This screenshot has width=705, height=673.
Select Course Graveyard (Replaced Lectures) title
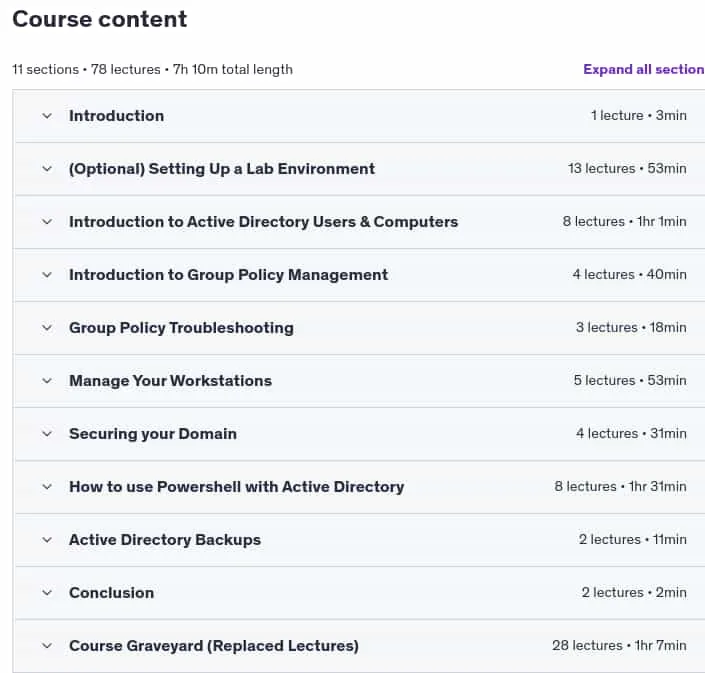point(214,646)
